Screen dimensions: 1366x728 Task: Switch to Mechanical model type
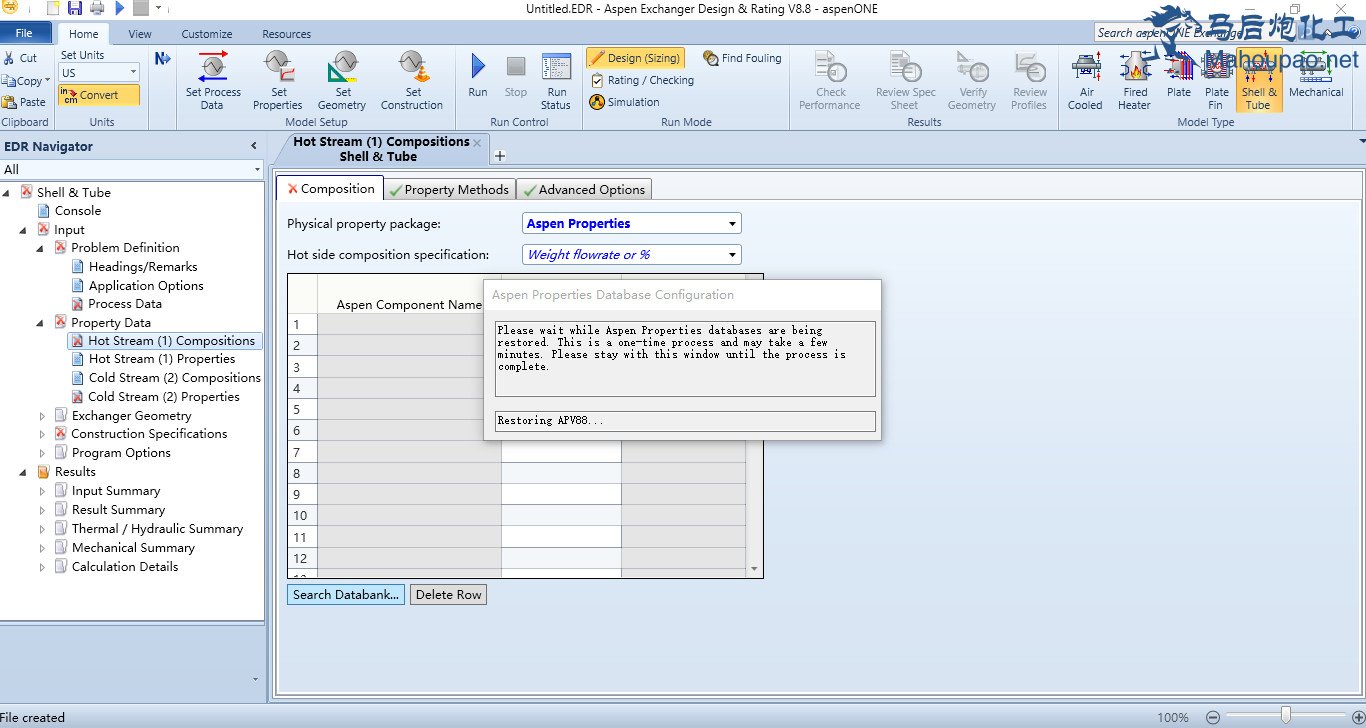coord(1316,76)
